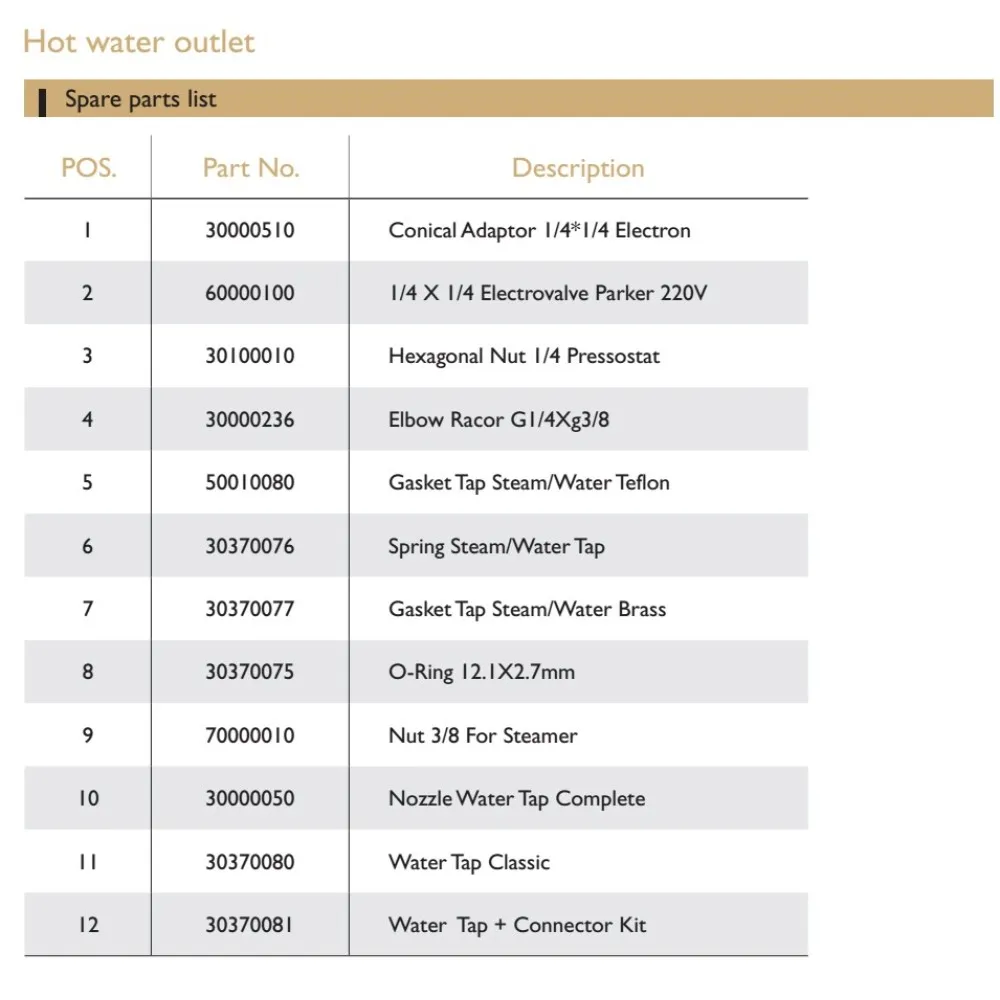Select 'Spring Steam/Water Tap' description

click(496, 547)
